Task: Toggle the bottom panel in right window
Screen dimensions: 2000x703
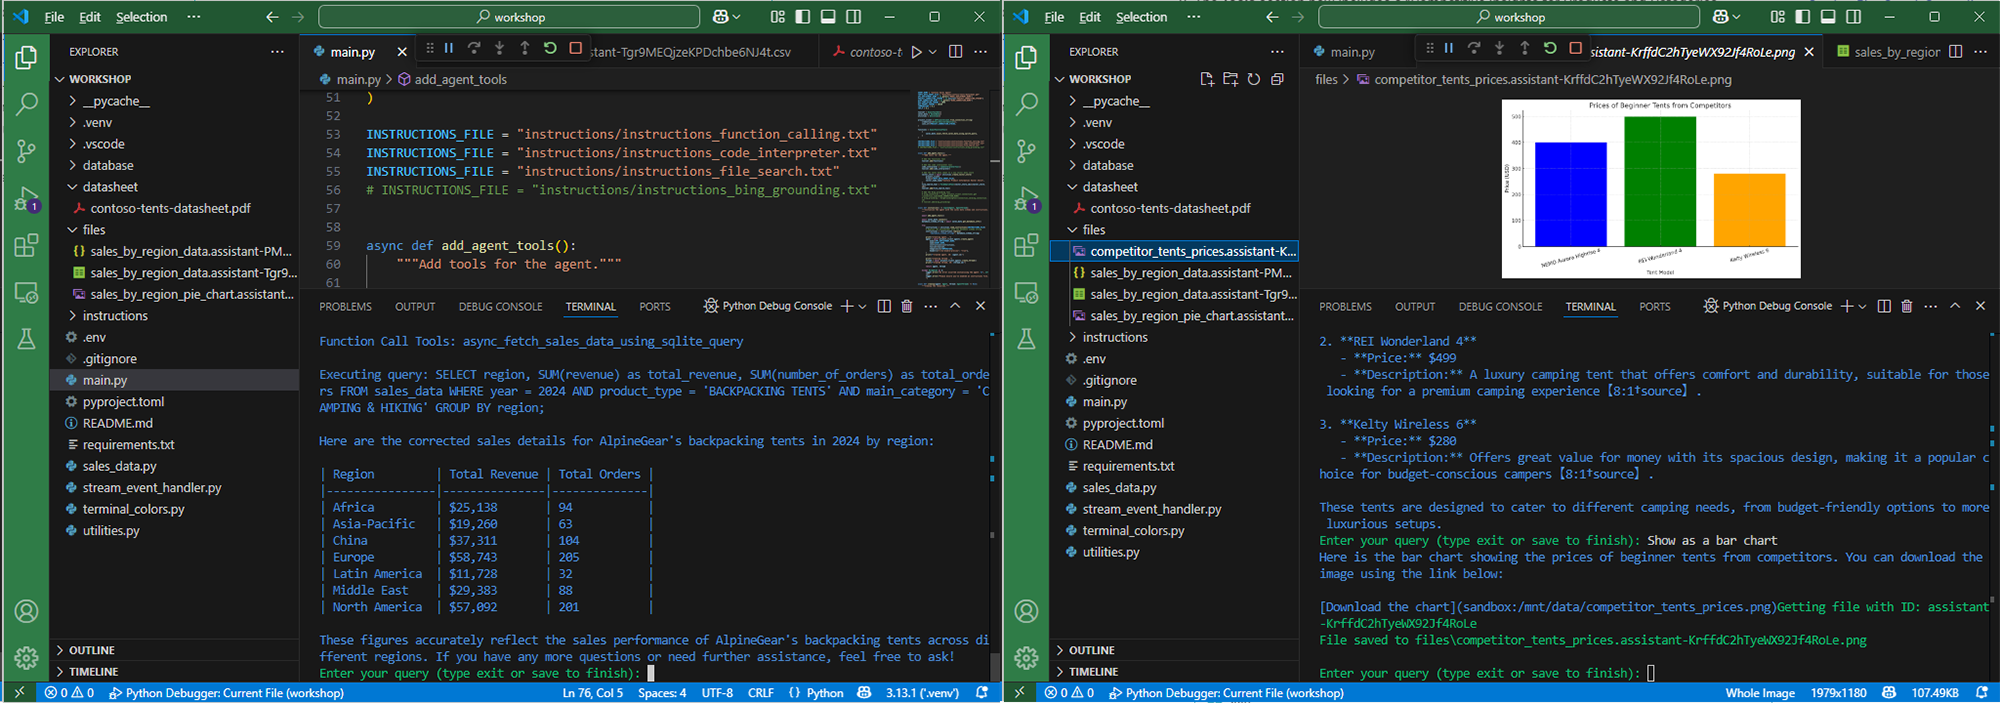Action: [x=1828, y=17]
